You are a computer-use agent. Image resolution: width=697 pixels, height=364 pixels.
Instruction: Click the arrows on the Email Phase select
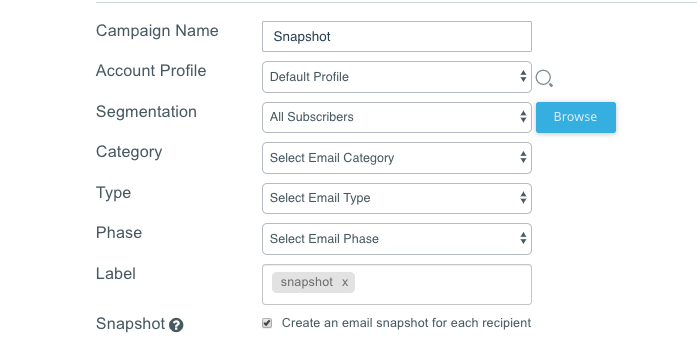click(523, 238)
